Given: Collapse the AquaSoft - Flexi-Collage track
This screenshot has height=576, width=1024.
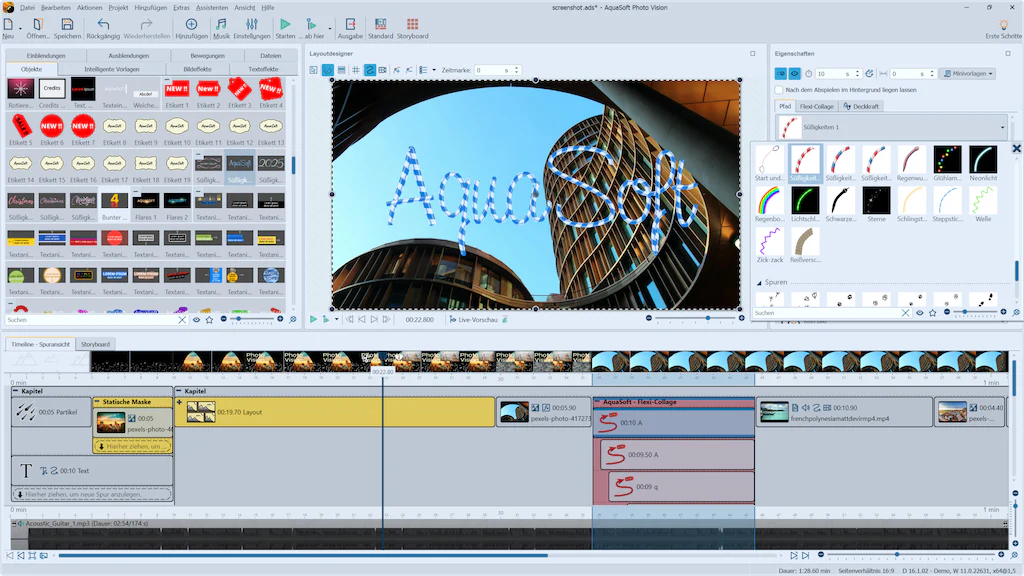Looking at the screenshot, I should pyautogui.click(x=598, y=402).
